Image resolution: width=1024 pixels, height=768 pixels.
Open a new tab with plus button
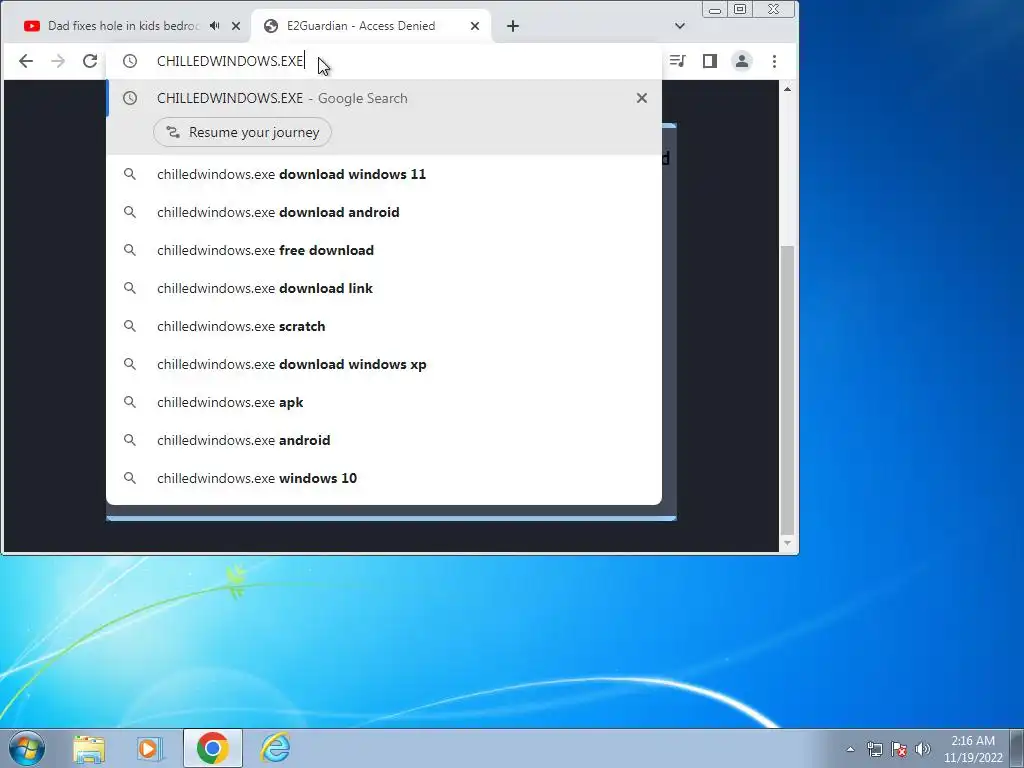(x=513, y=26)
